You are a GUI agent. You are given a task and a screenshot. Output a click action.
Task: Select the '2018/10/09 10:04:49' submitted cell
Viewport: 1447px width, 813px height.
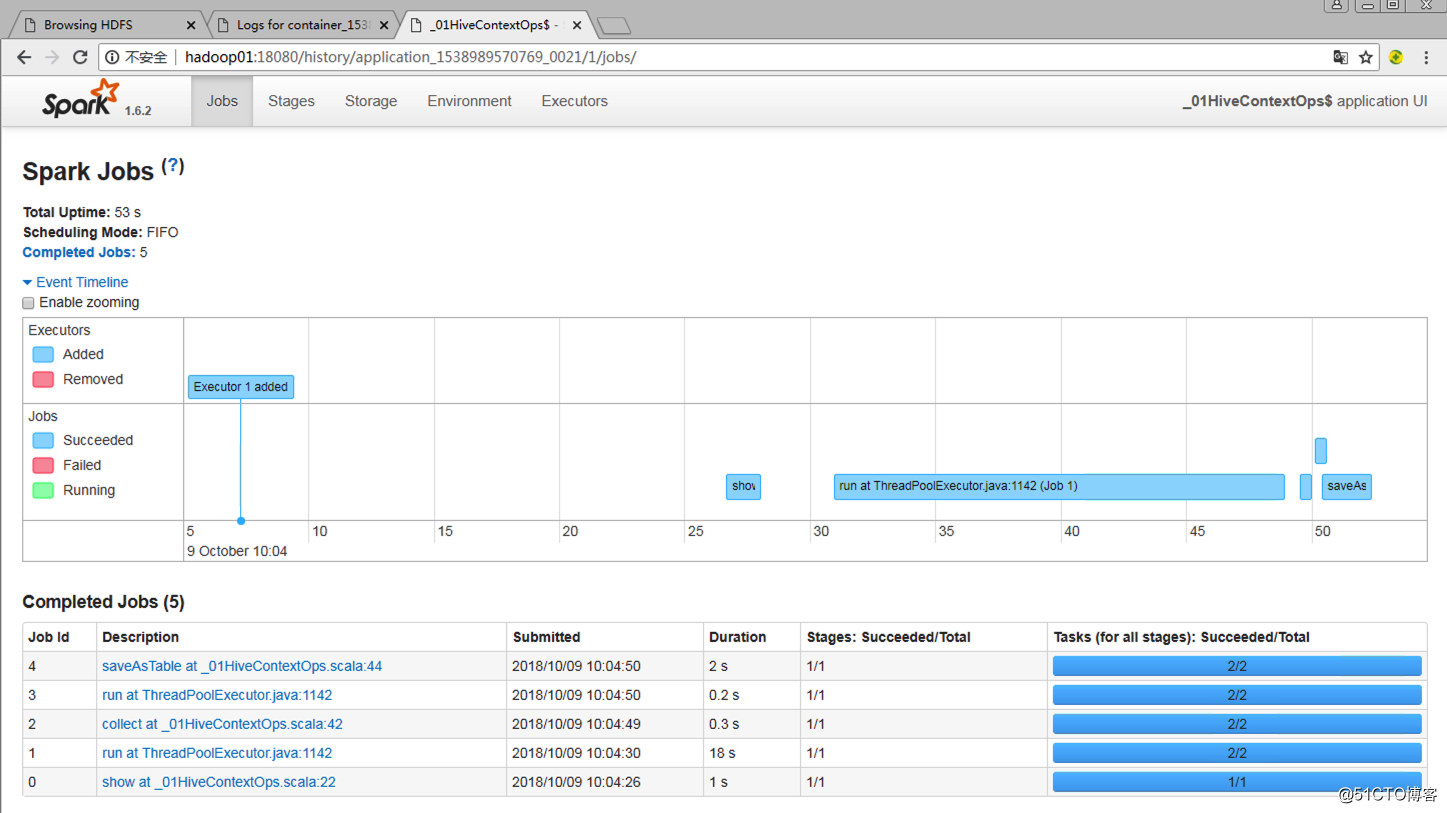pos(605,724)
